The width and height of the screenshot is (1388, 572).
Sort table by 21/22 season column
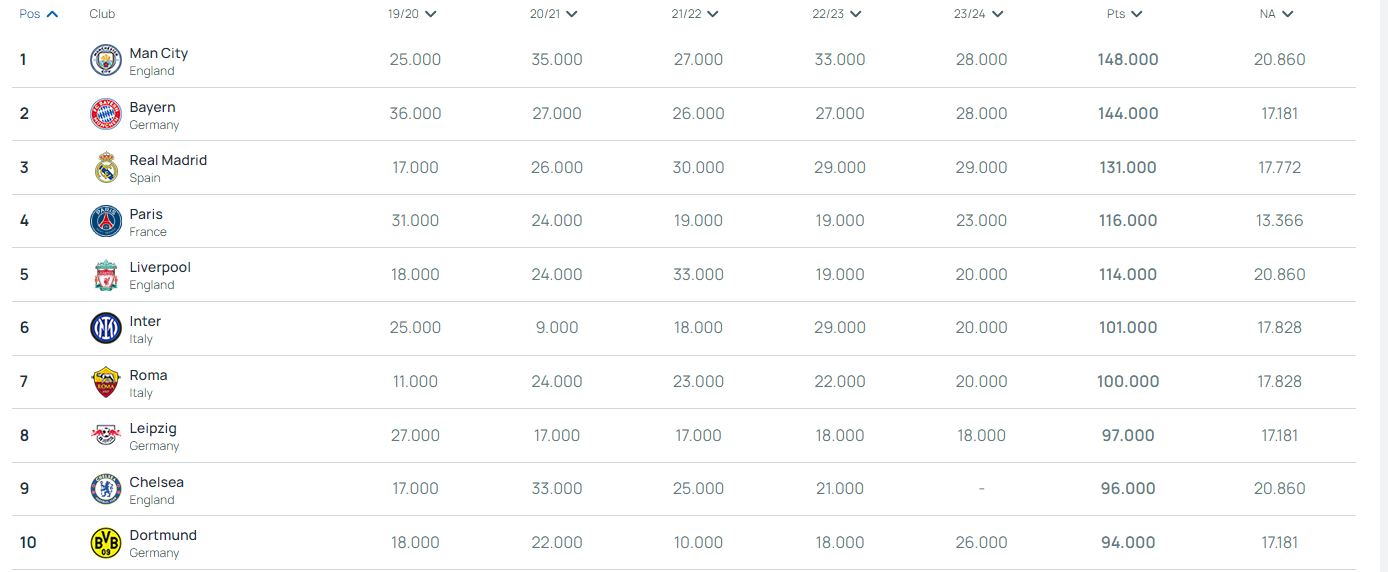click(x=713, y=14)
